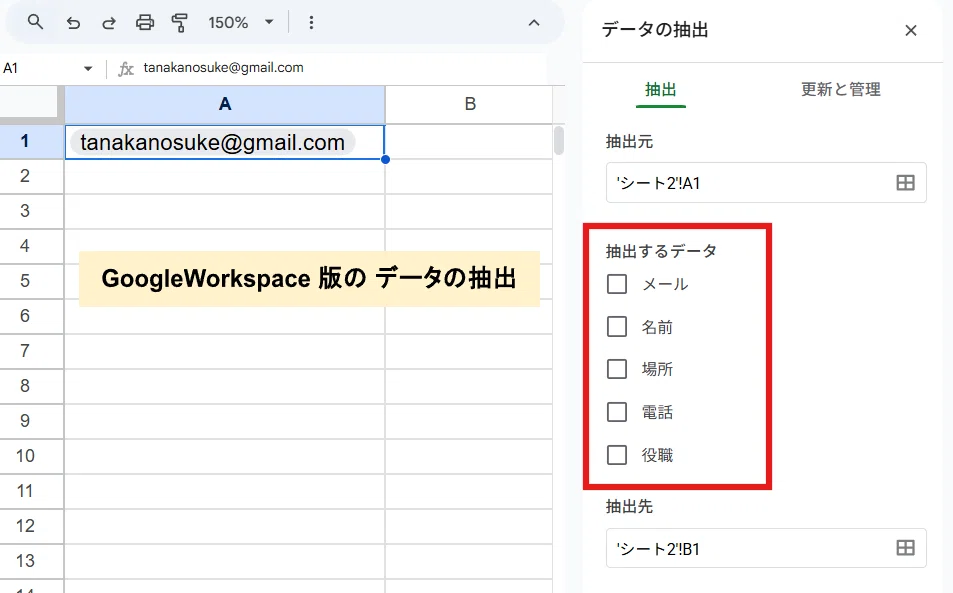Tick the 電話 checkbox

pyautogui.click(x=617, y=412)
